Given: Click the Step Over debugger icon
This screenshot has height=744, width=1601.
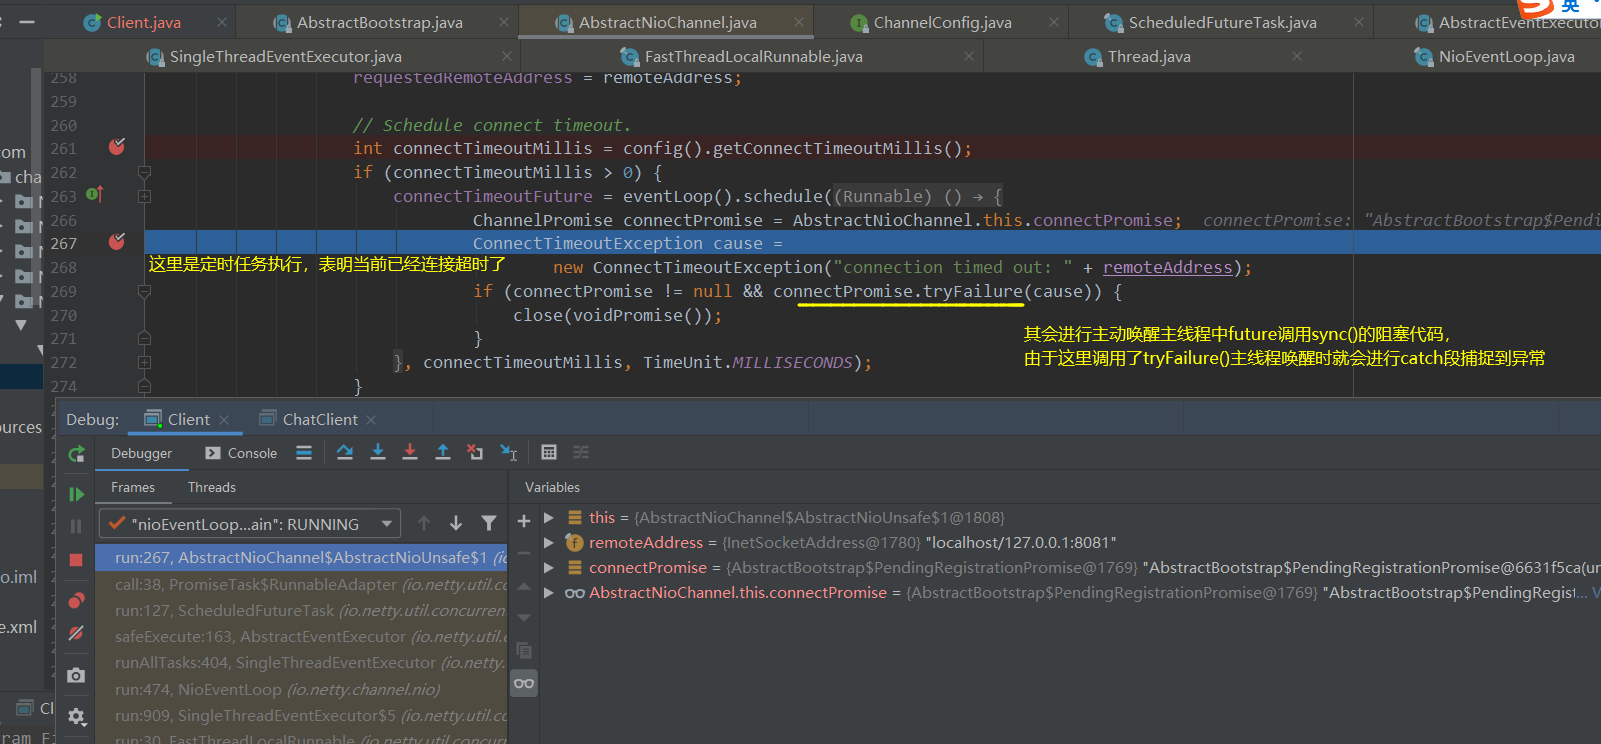Looking at the screenshot, I should click(345, 453).
